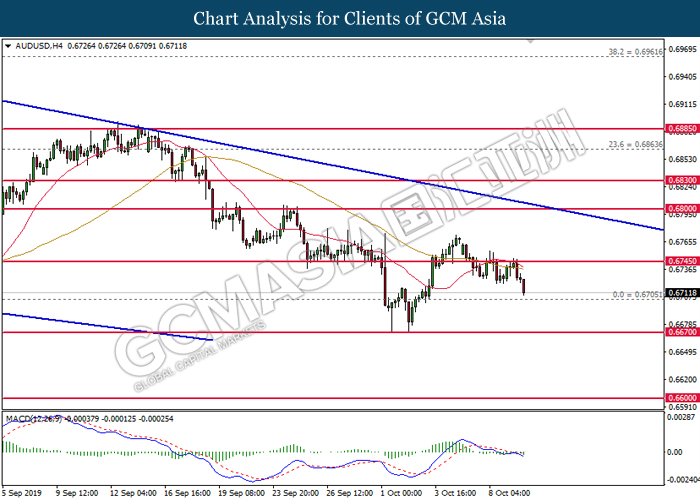Select the 0.68850 red price level tag
Screen dimensions: 700x500
[682, 129]
